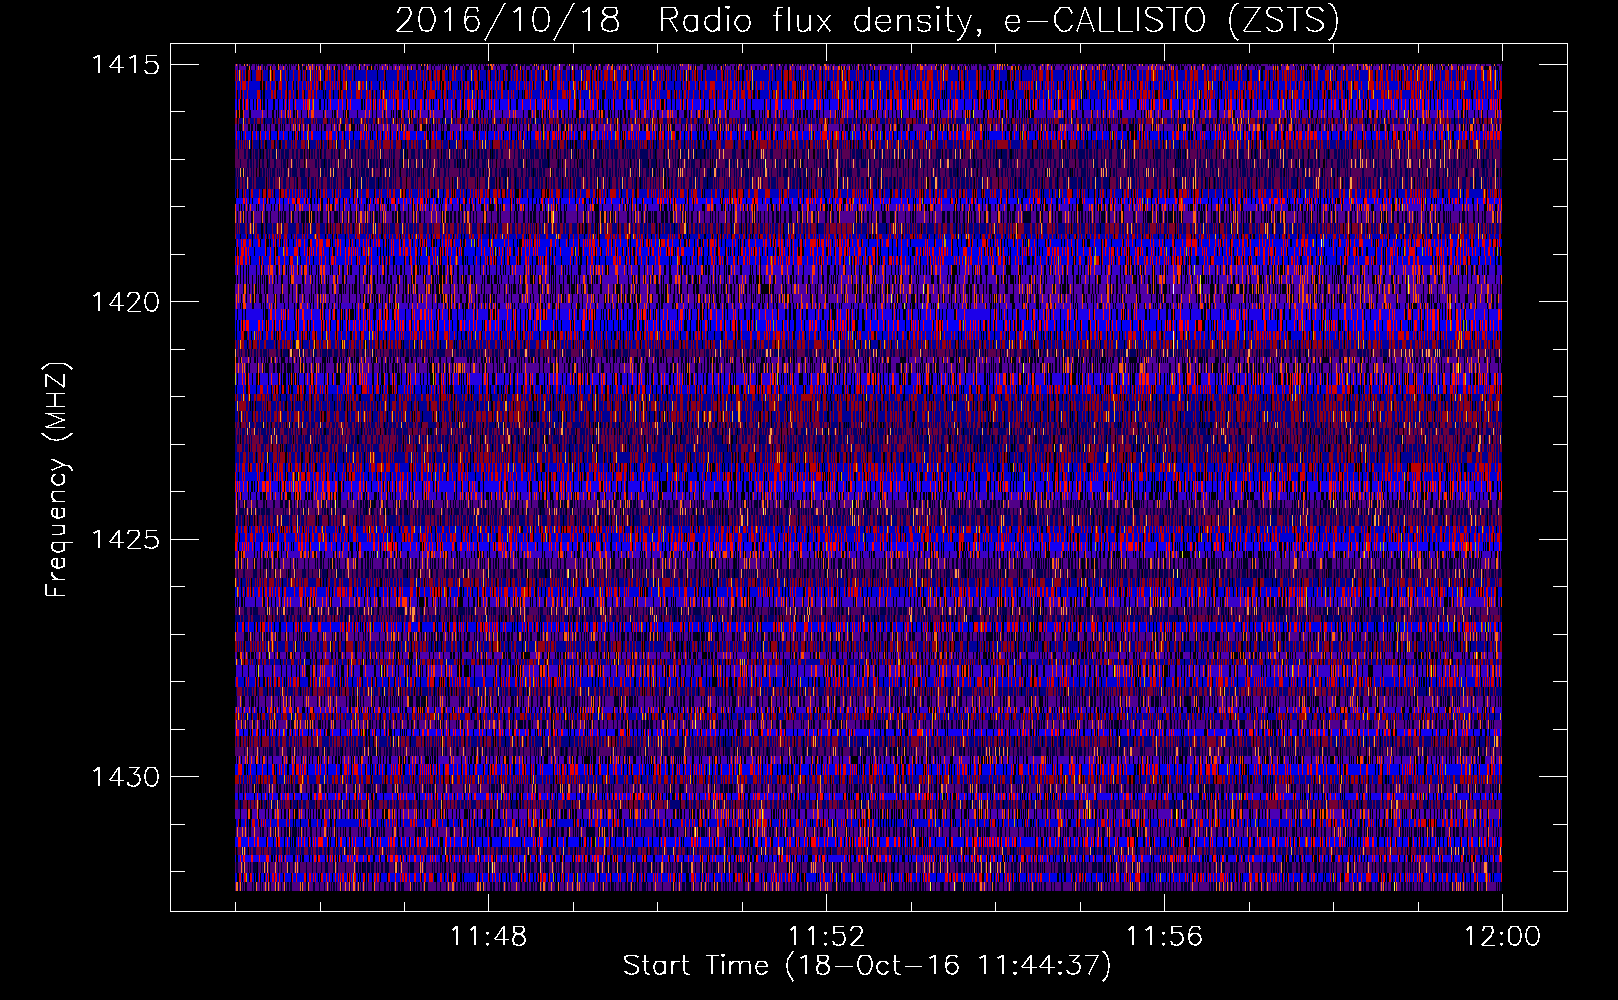Click the plot title 'Radio flux density, e-CALLISTO (ZSTS)'

tap(999, 21)
